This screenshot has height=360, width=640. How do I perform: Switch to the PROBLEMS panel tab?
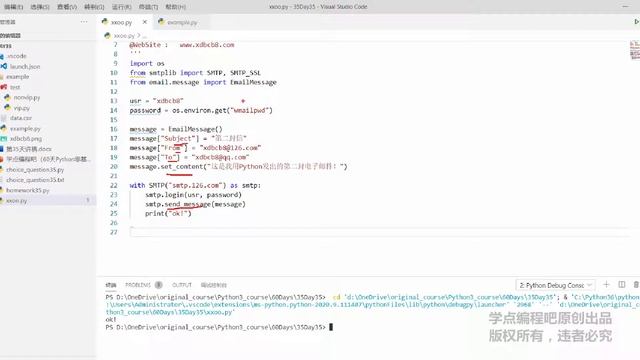pyautogui.click(x=138, y=285)
